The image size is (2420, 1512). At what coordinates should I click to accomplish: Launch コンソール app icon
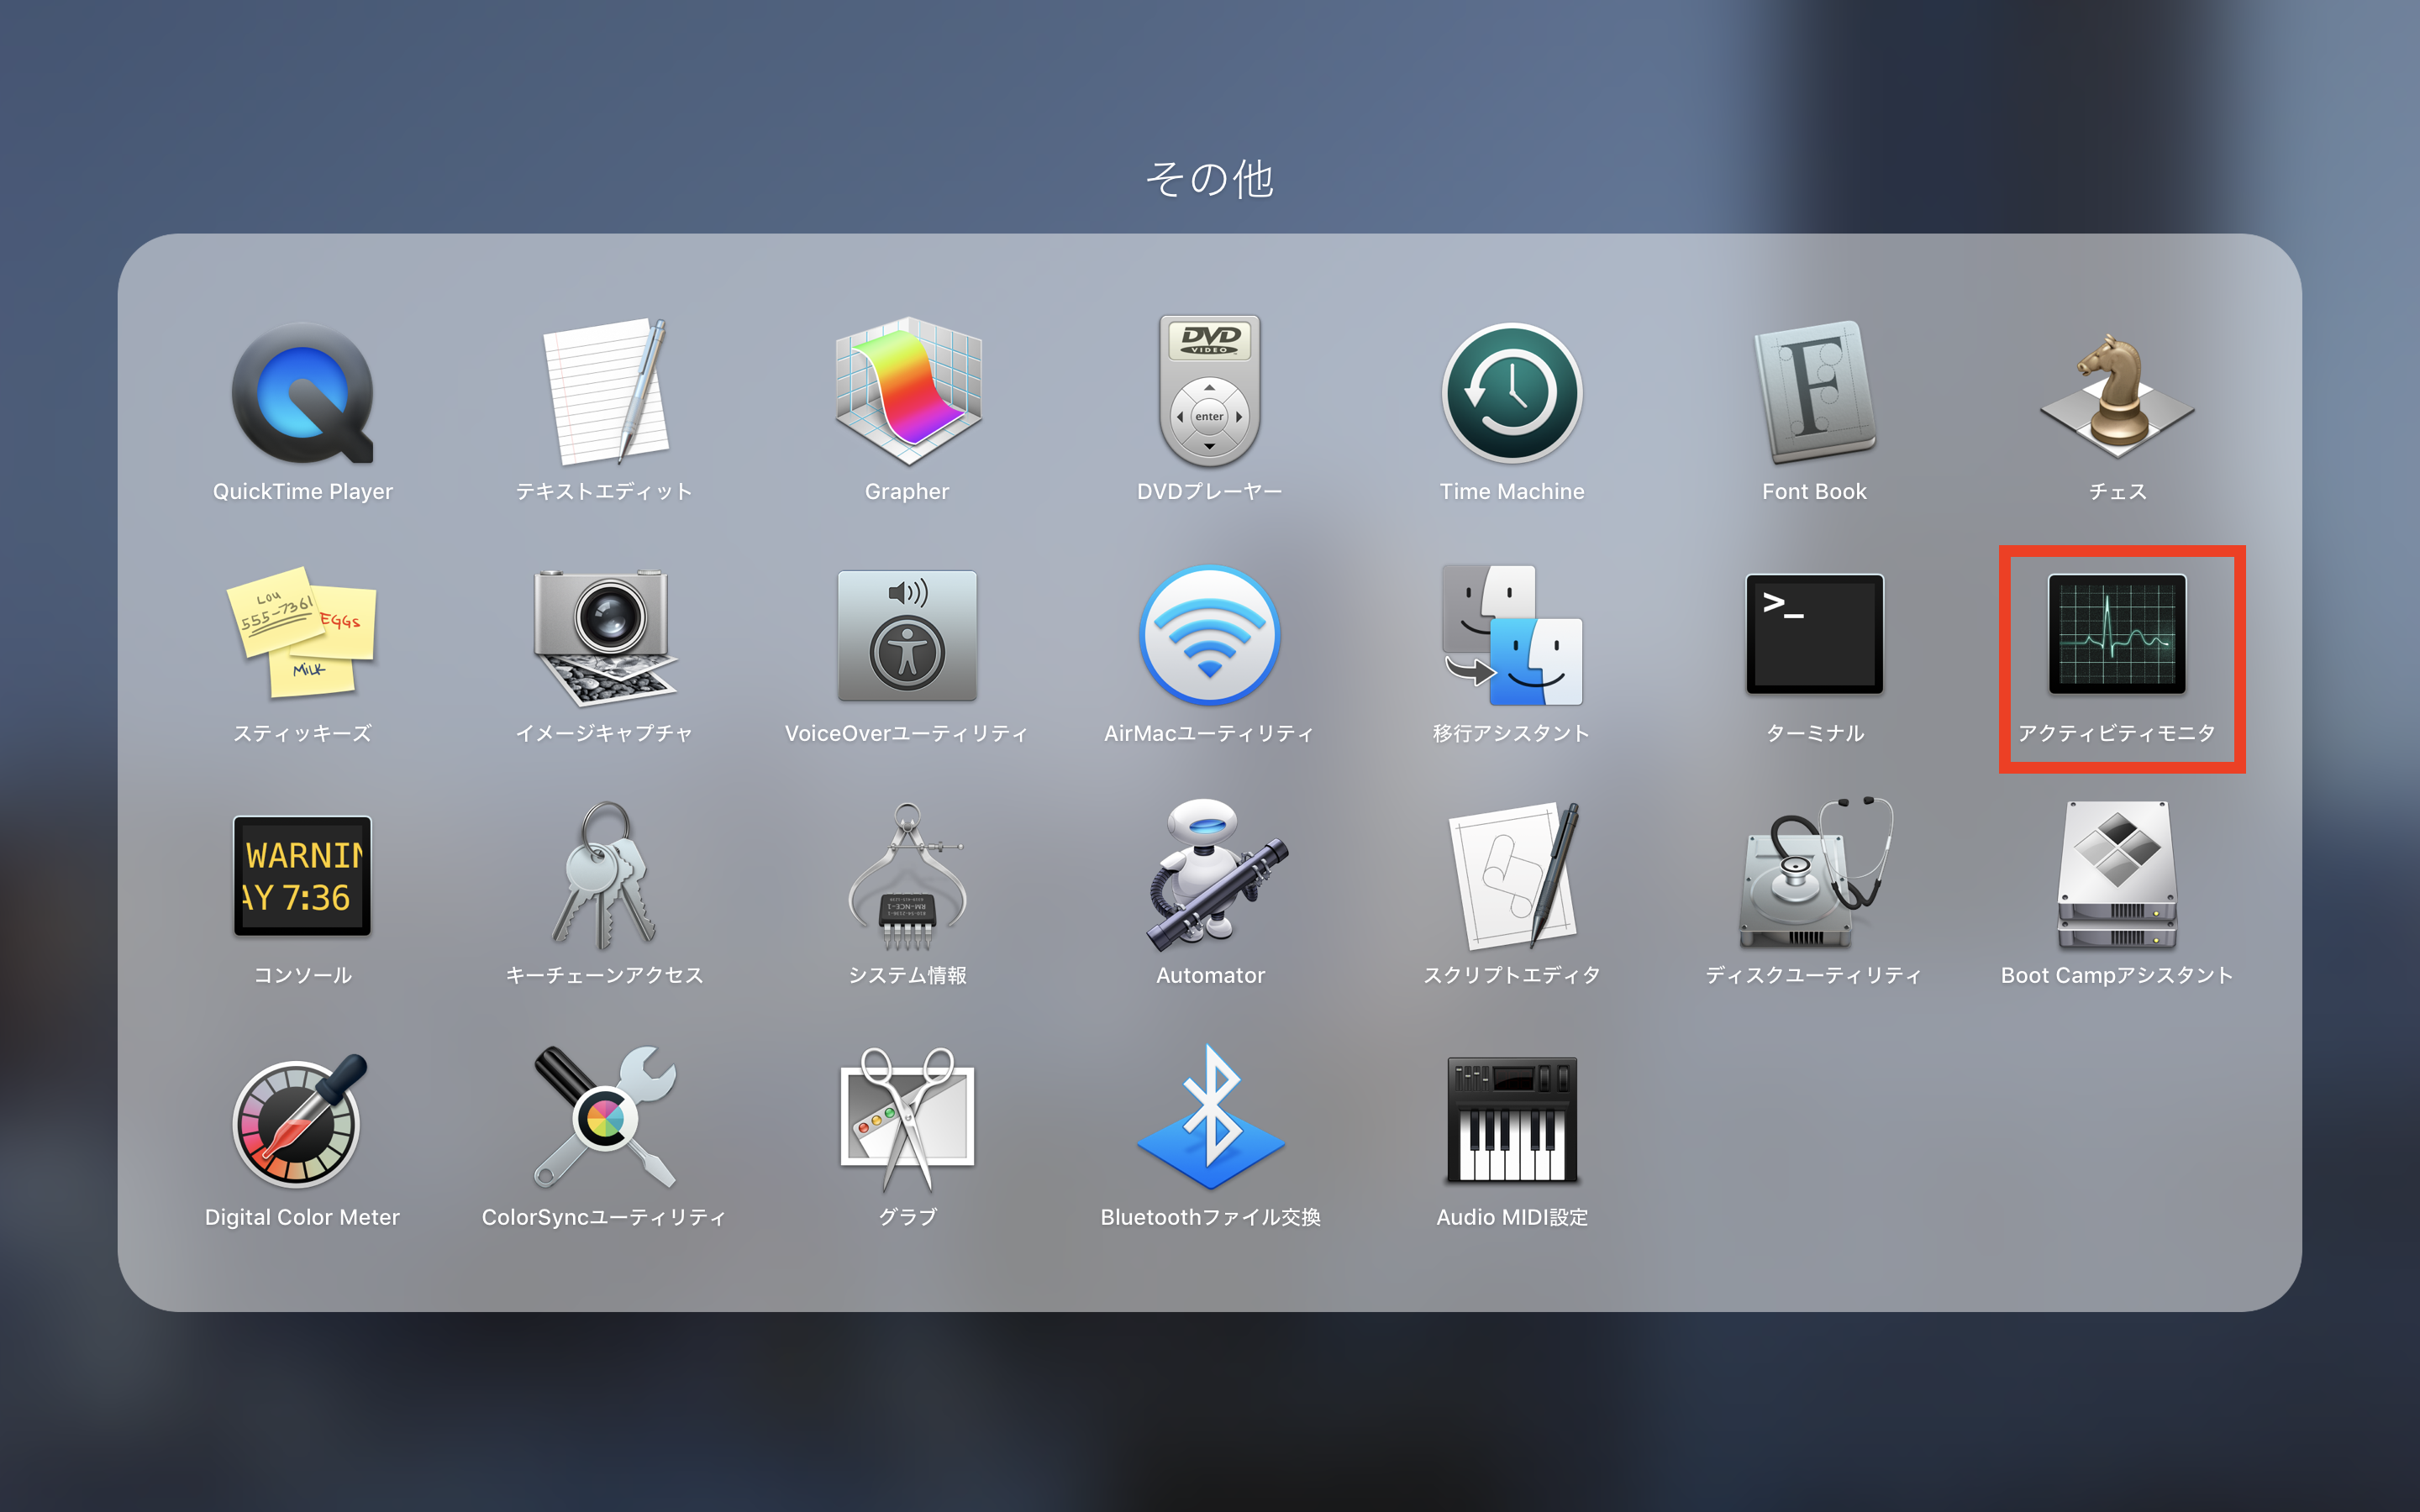[302, 876]
